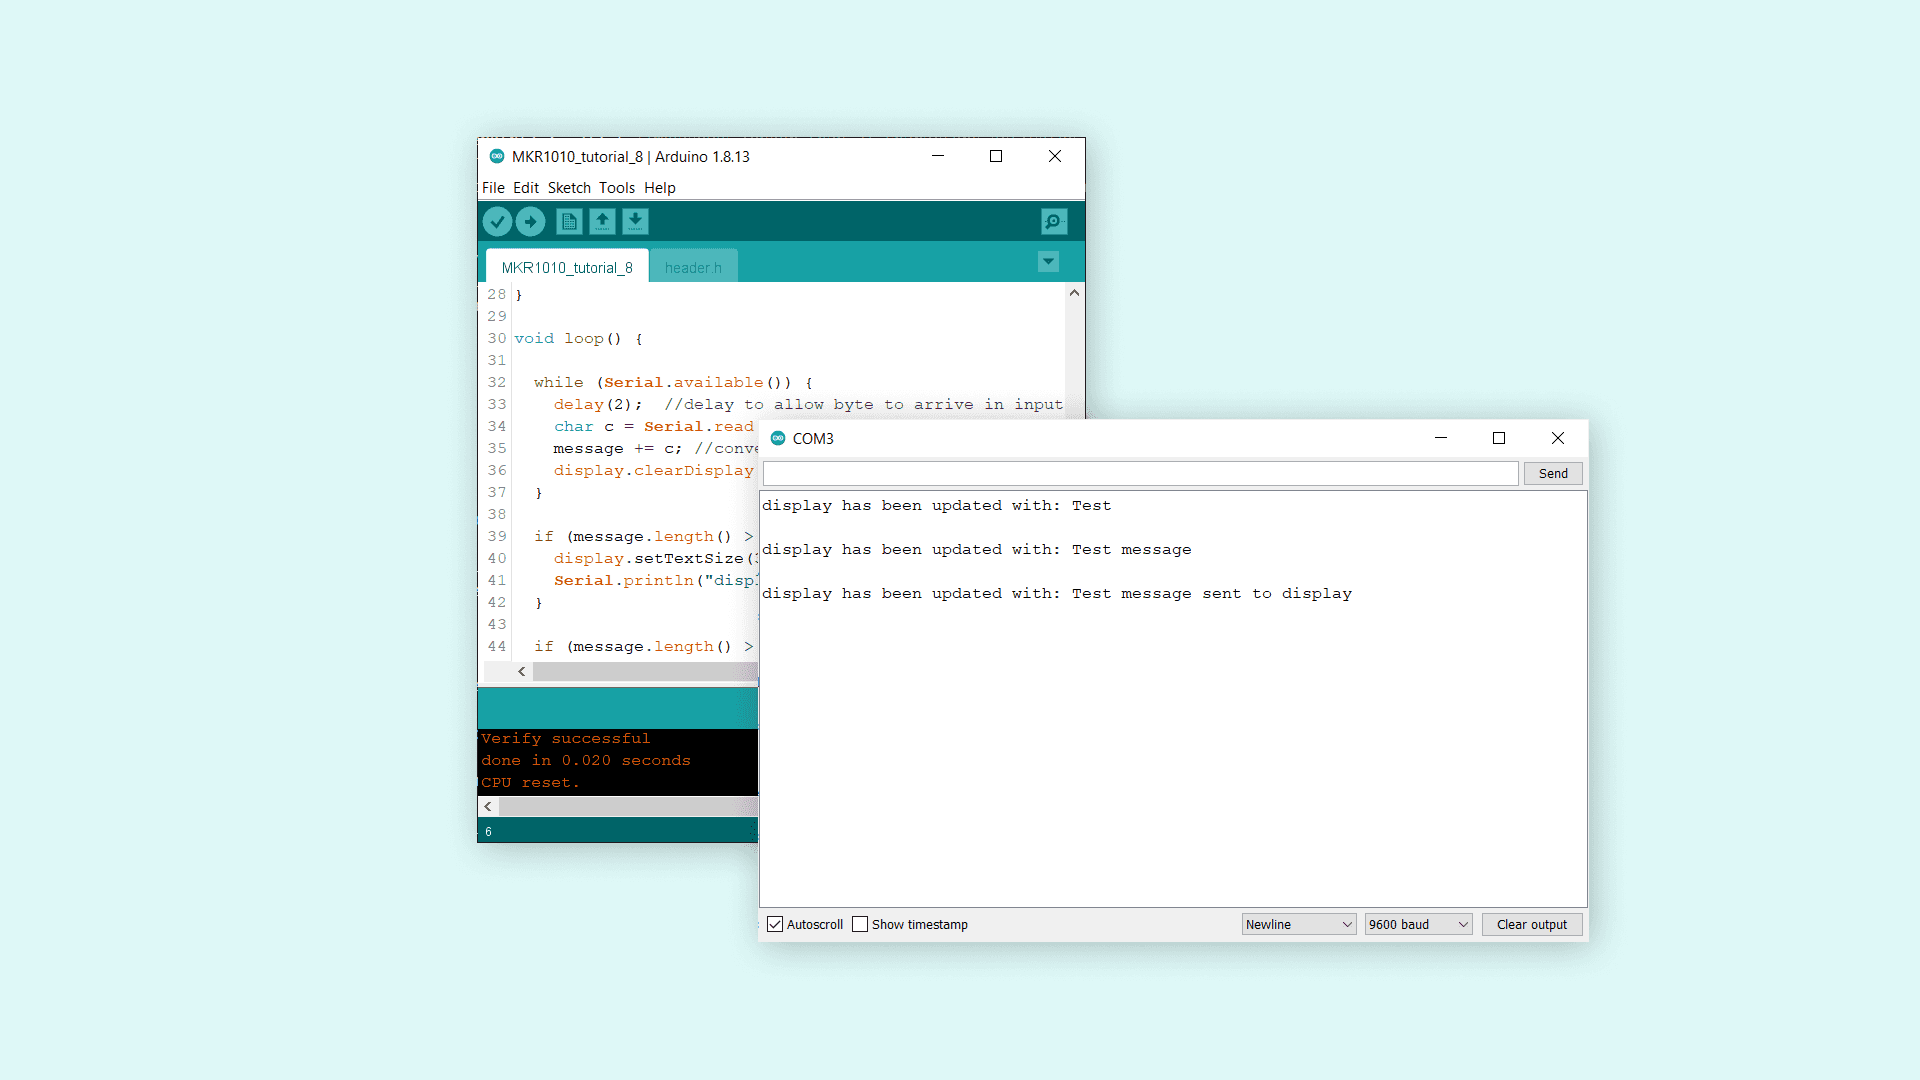Click the Open sketch up-arrow icon

(x=602, y=221)
